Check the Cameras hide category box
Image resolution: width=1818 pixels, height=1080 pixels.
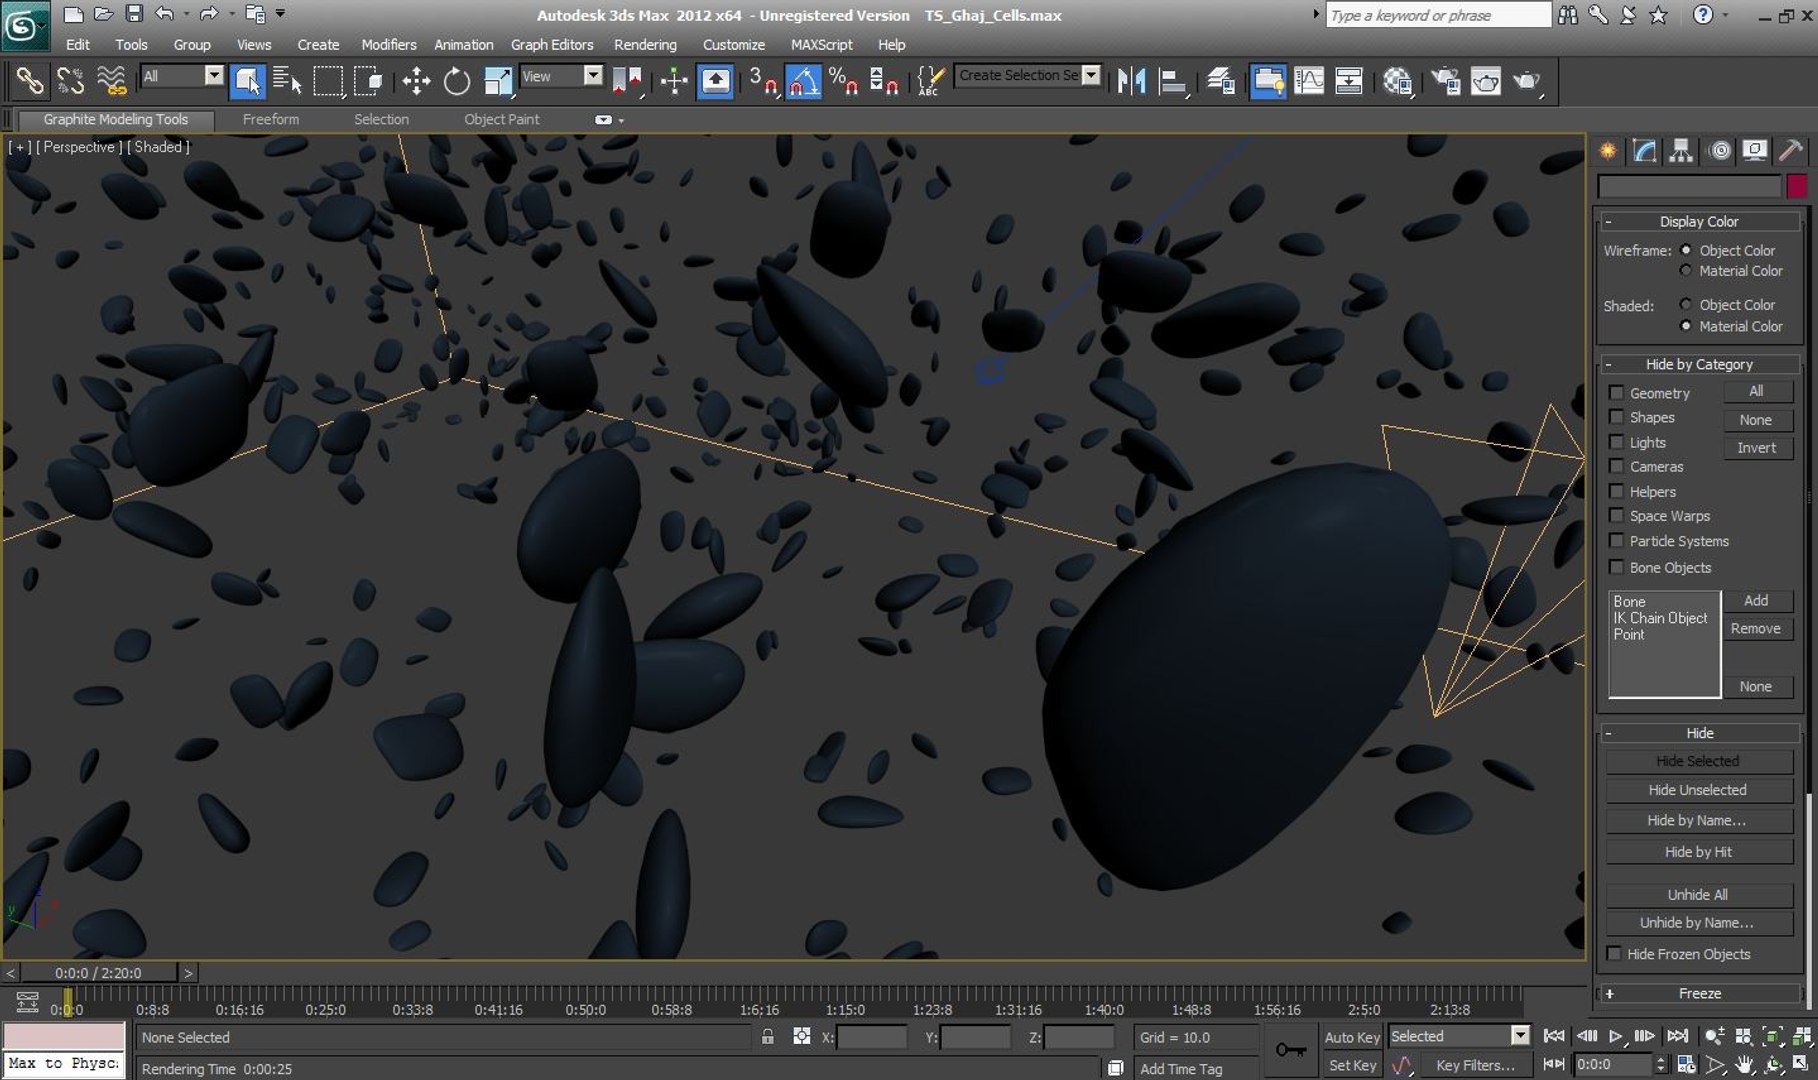point(1616,466)
